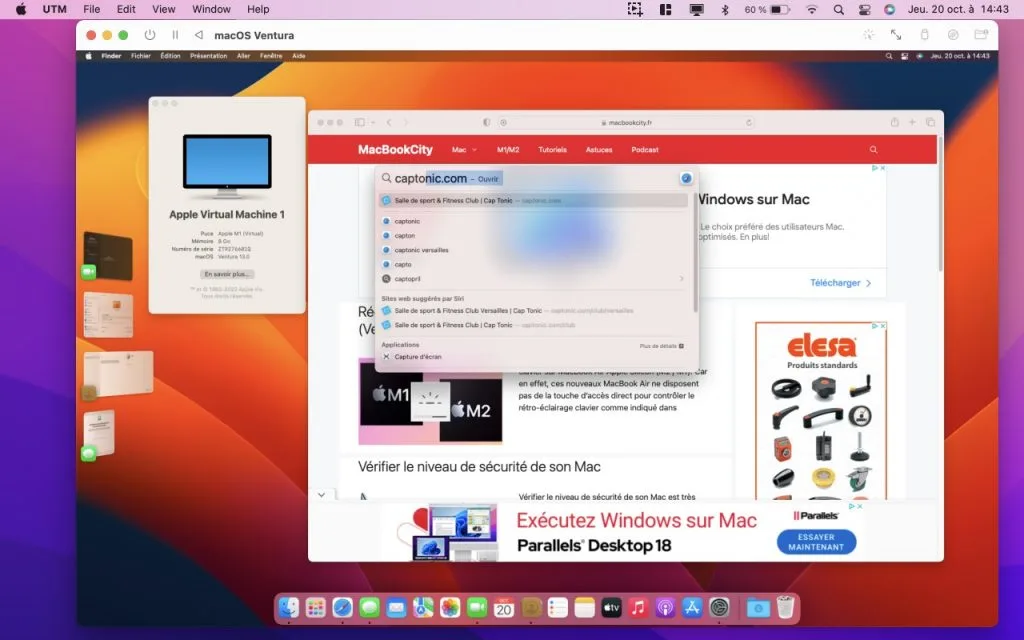The height and width of the screenshot is (640, 1024).
Task: Open the Trash in the guest Dock
Action: (x=786, y=608)
